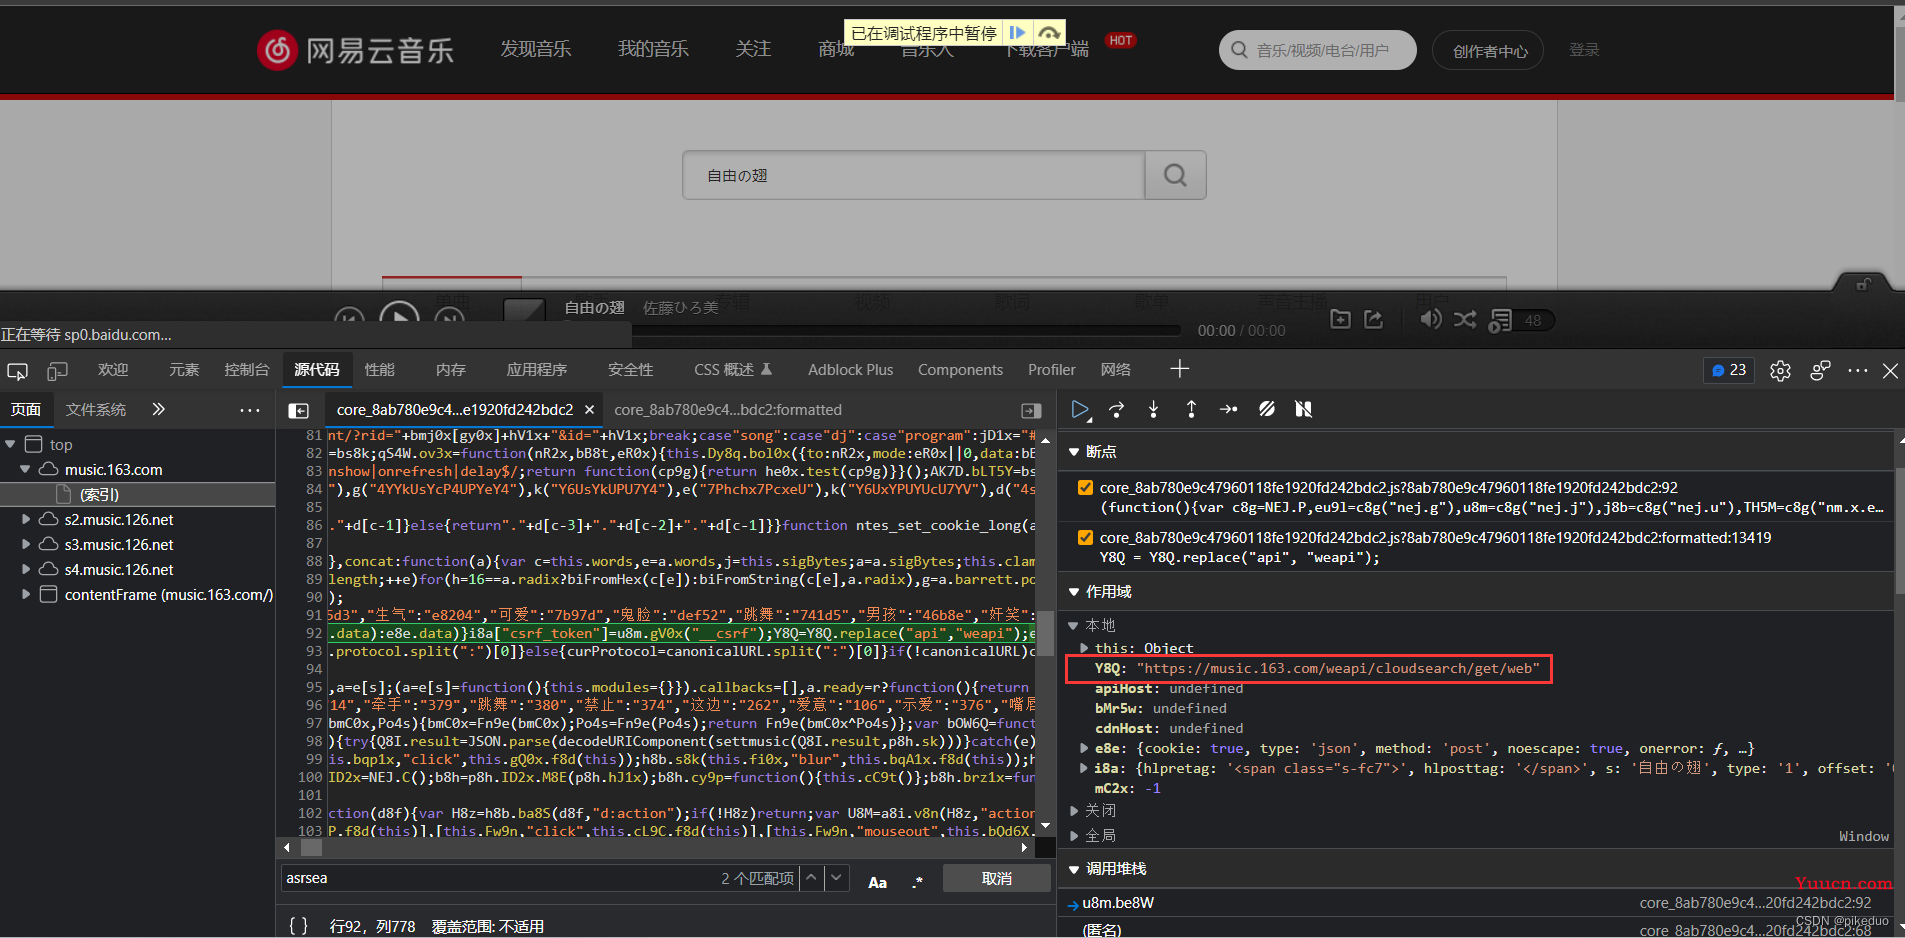Switch to the 网络 tab
This screenshot has width=1905, height=938.
(1116, 370)
